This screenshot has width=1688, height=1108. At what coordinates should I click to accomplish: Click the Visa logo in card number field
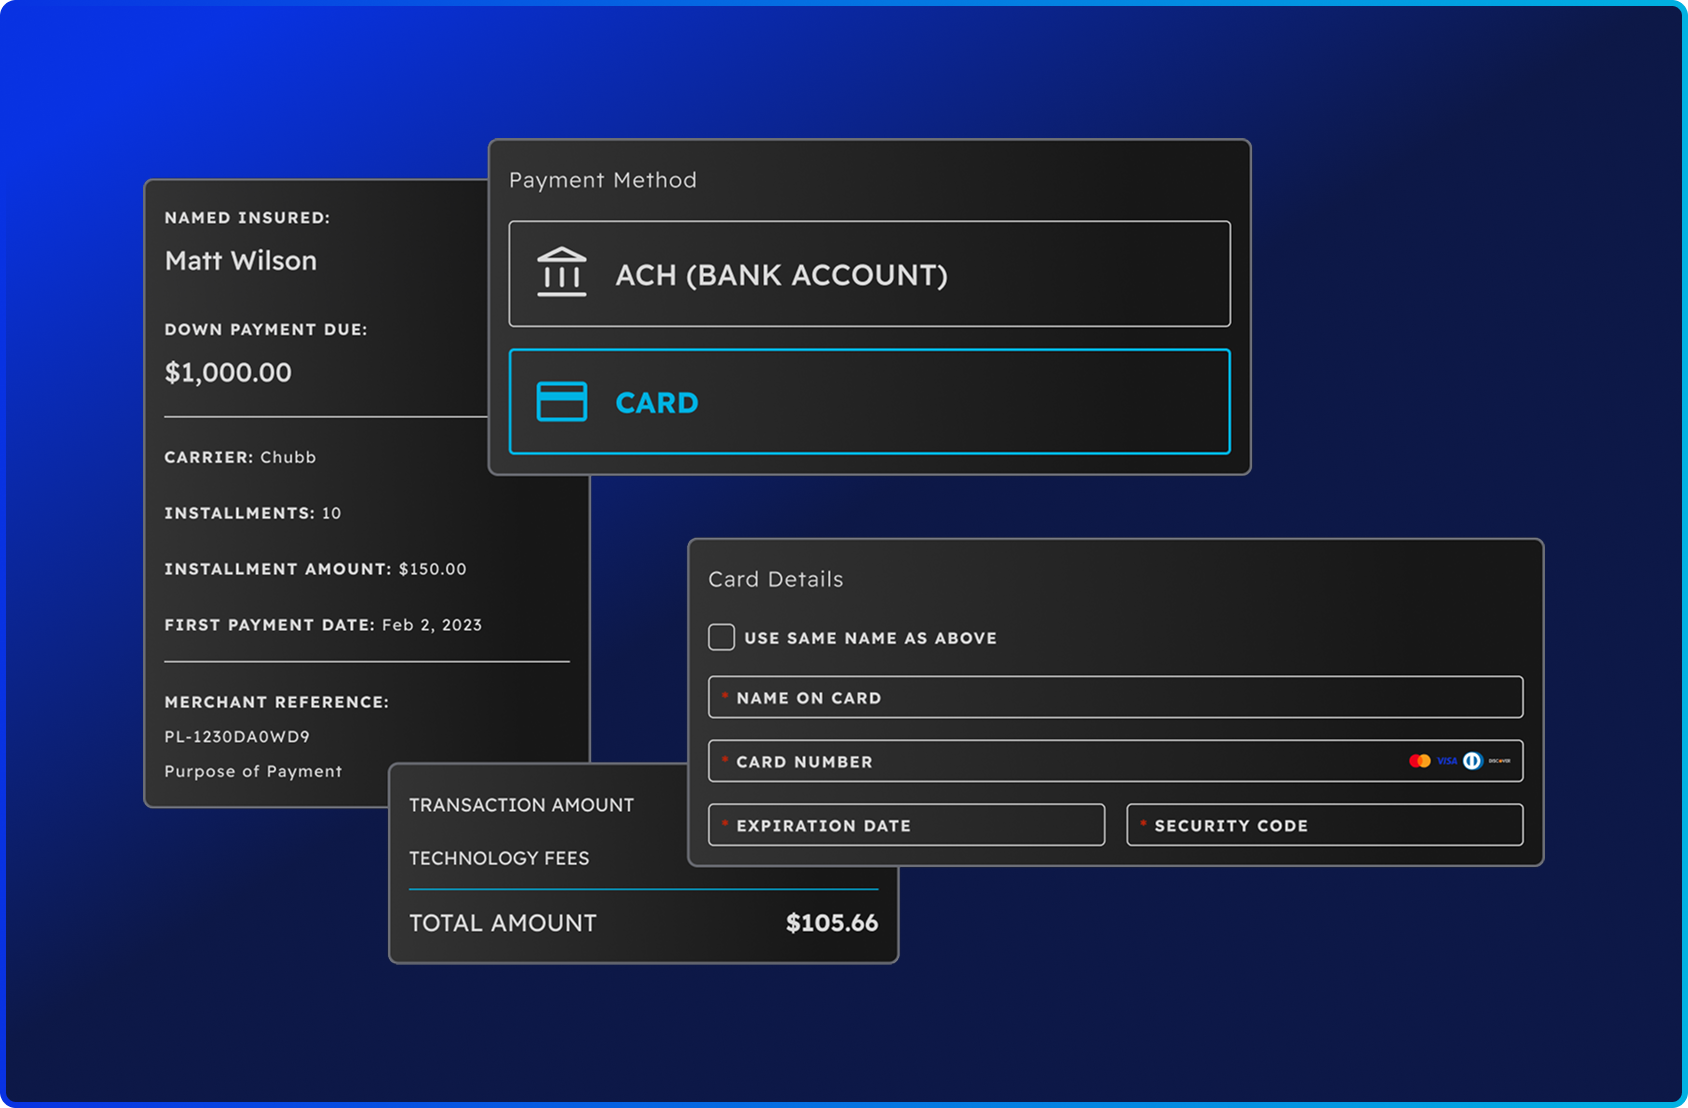coord(1447,761)
